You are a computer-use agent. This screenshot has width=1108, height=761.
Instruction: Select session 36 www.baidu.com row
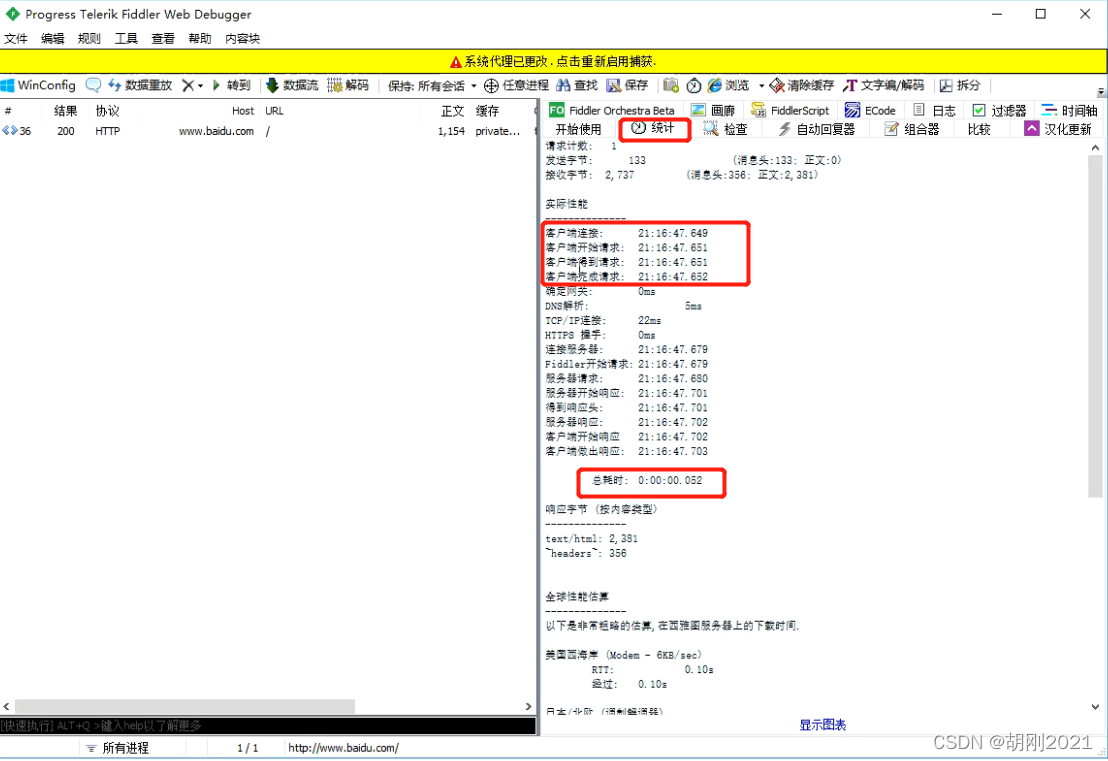point(268,131)
